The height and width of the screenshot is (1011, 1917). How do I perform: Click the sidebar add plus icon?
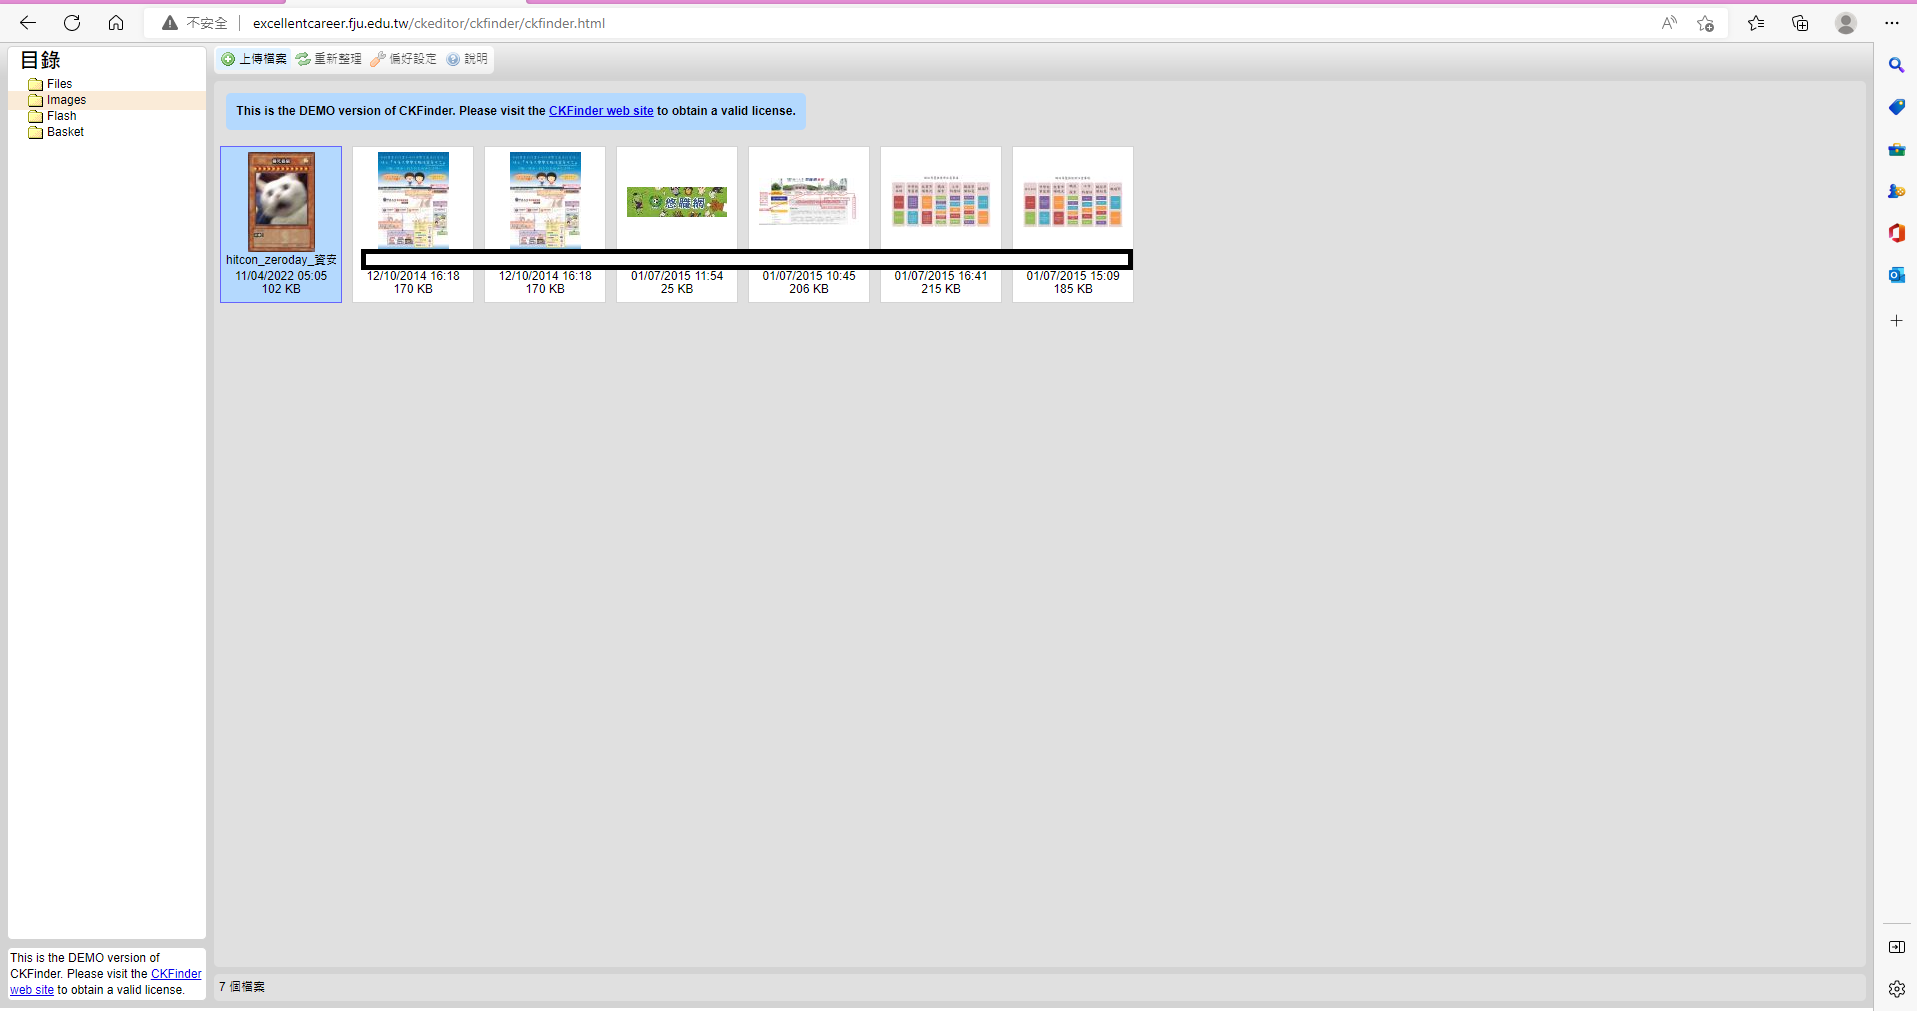(x=1896, y=321)
